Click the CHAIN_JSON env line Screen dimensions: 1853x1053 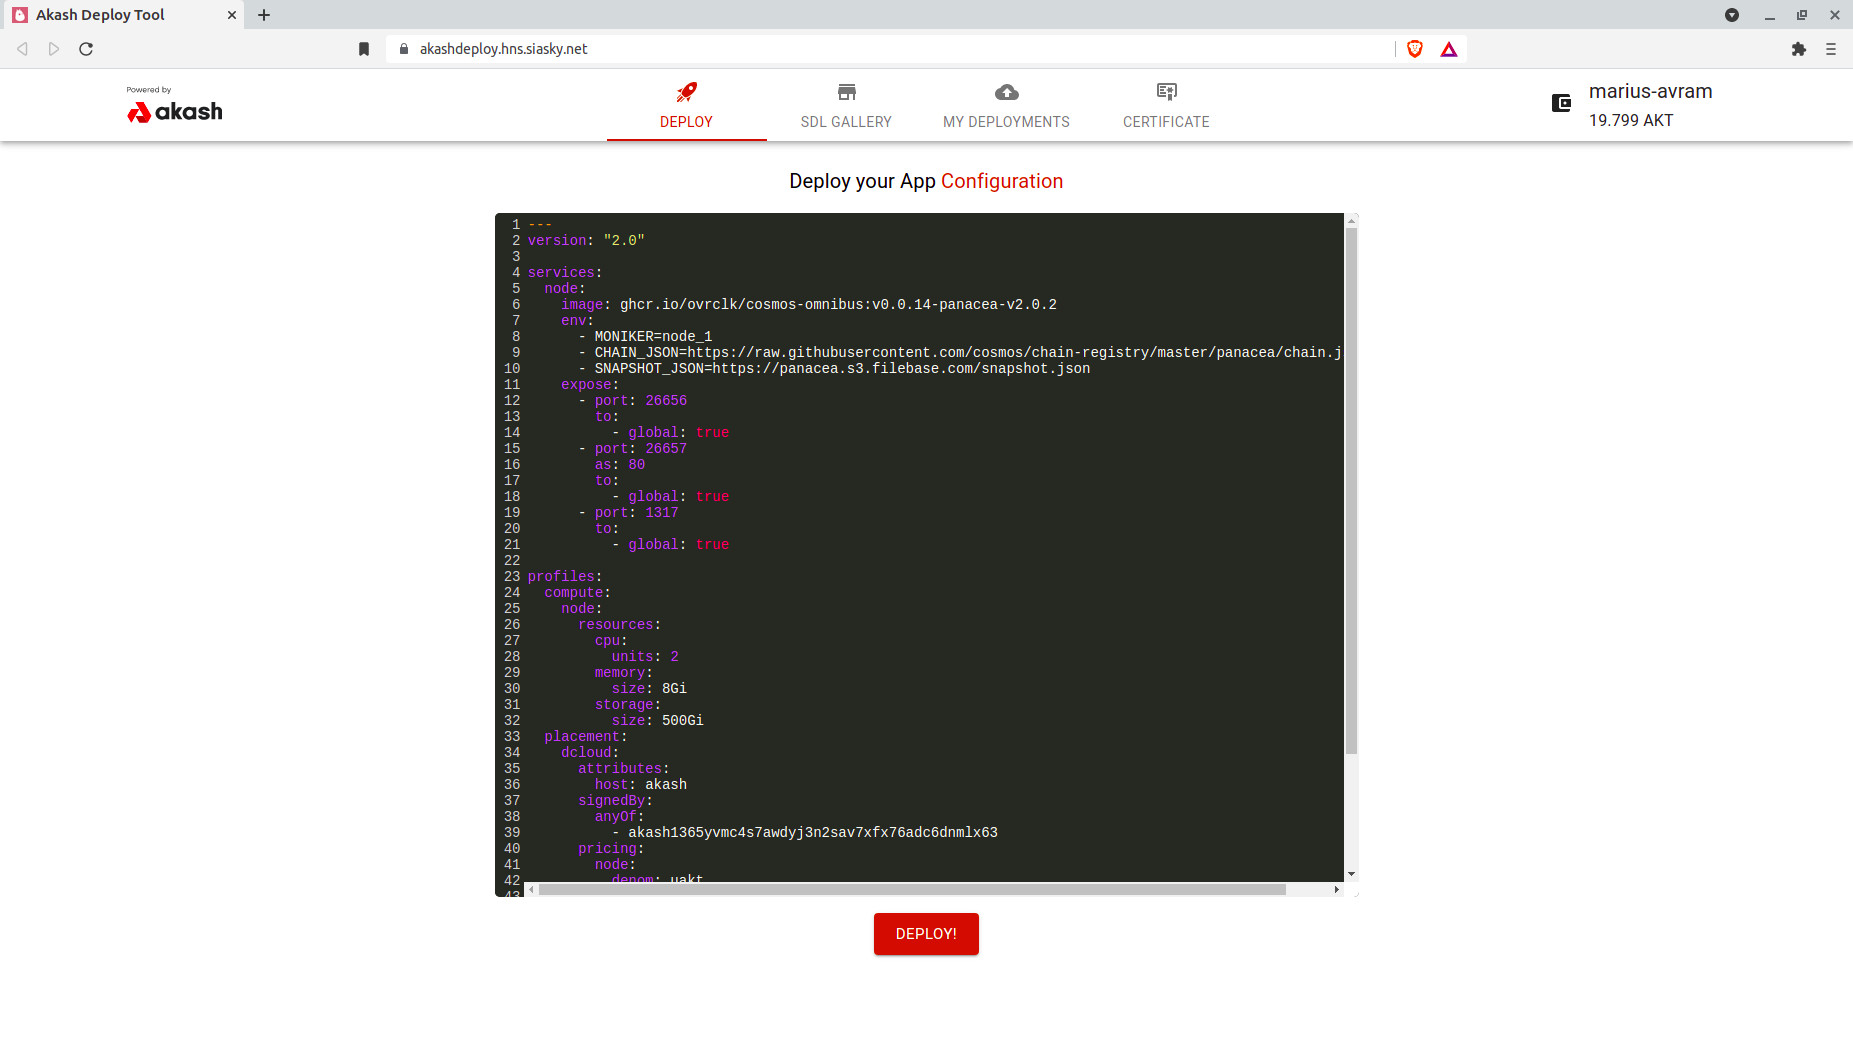click(960, 353)
